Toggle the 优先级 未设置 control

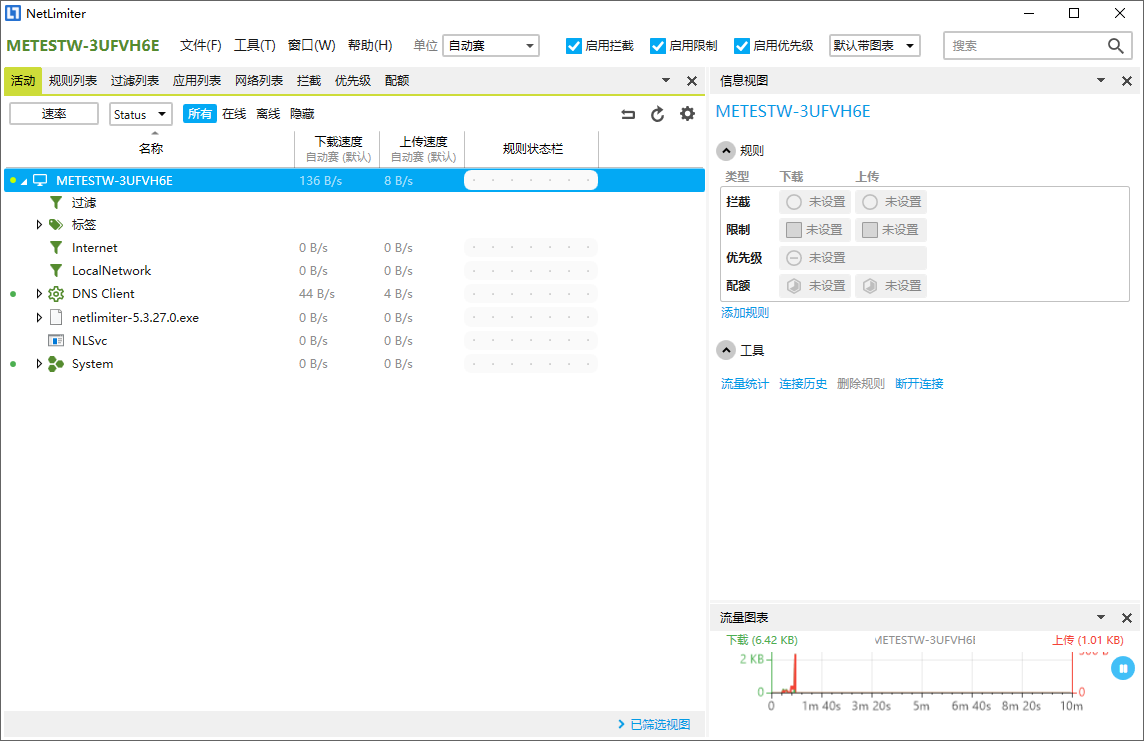click(852, 257)
